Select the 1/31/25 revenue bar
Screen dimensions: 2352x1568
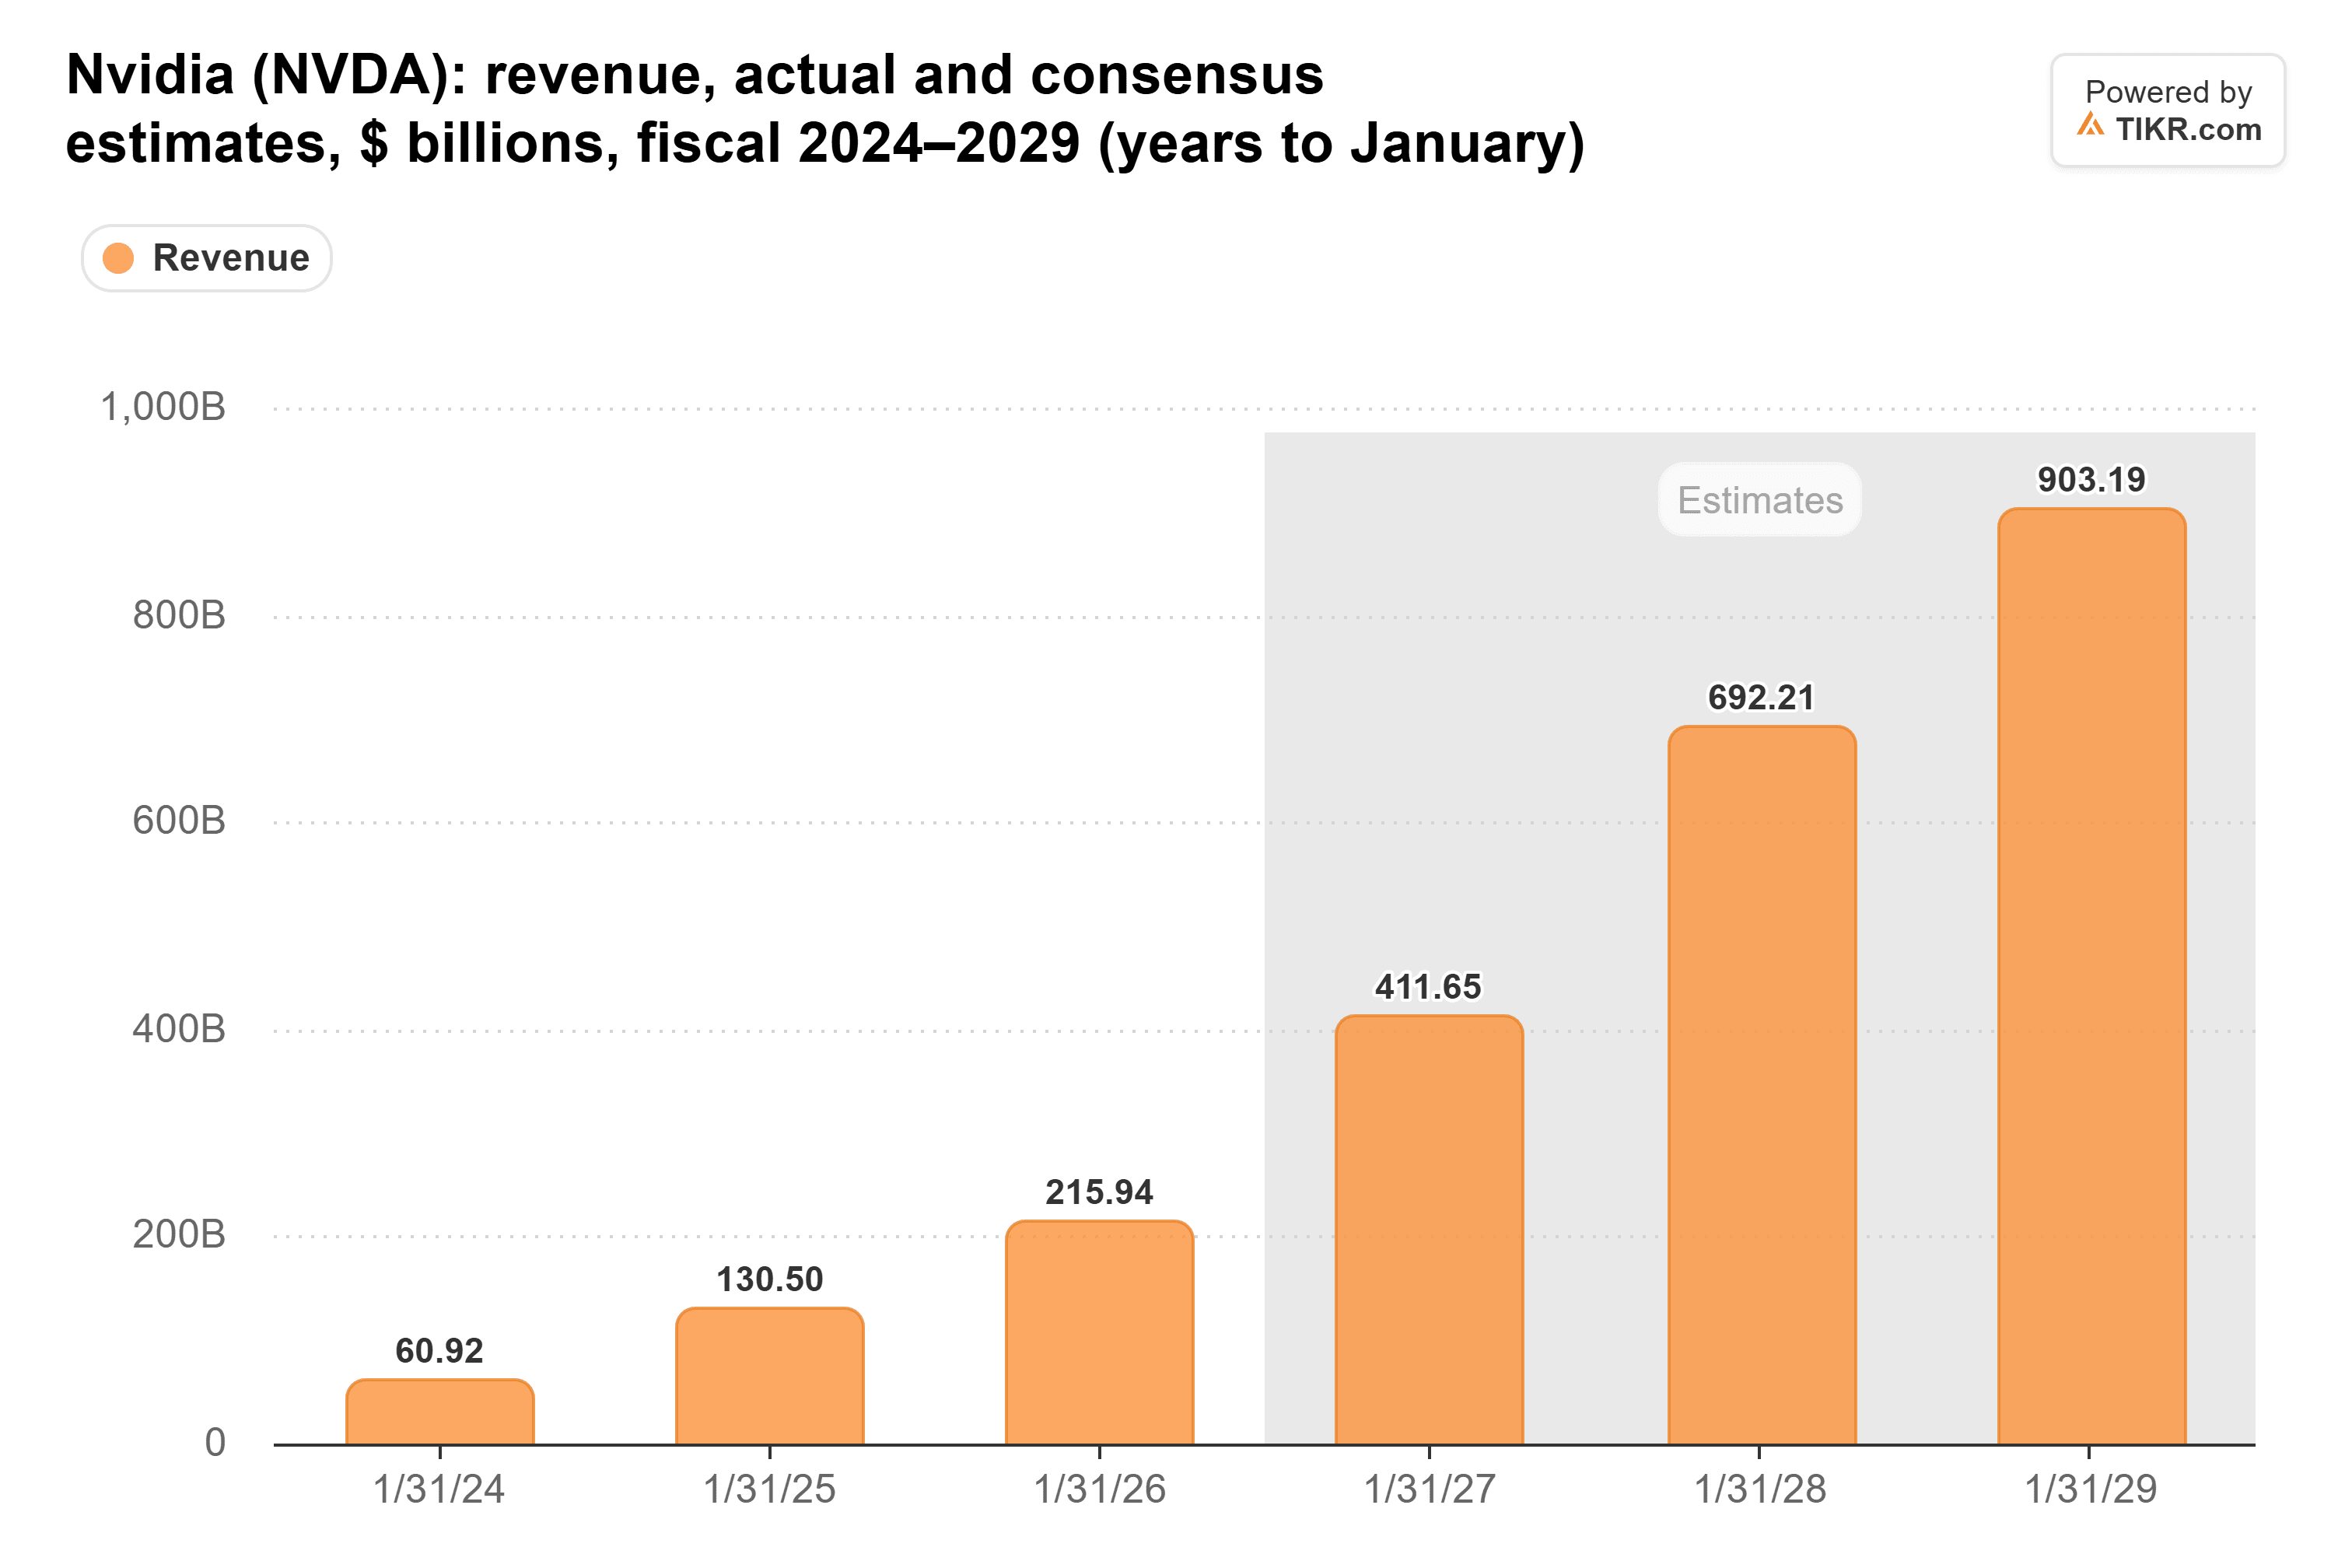(x=770, y=1376)
